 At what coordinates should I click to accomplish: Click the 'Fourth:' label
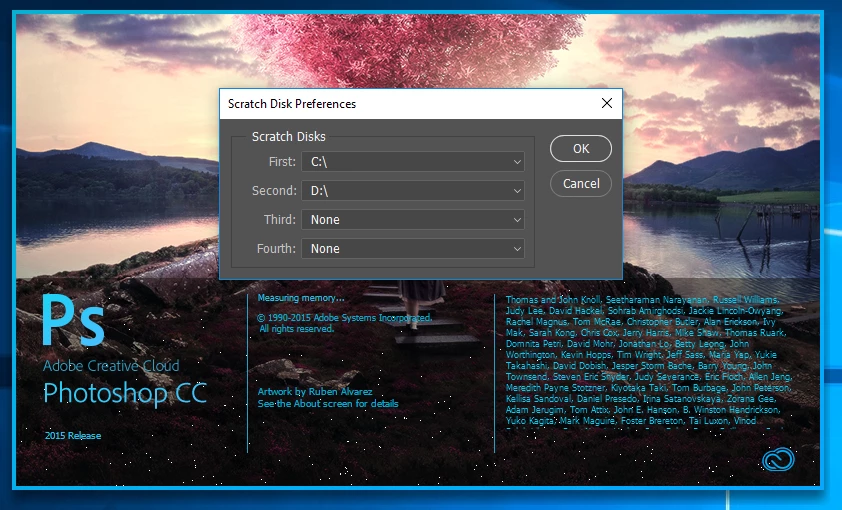click(276, 249)
